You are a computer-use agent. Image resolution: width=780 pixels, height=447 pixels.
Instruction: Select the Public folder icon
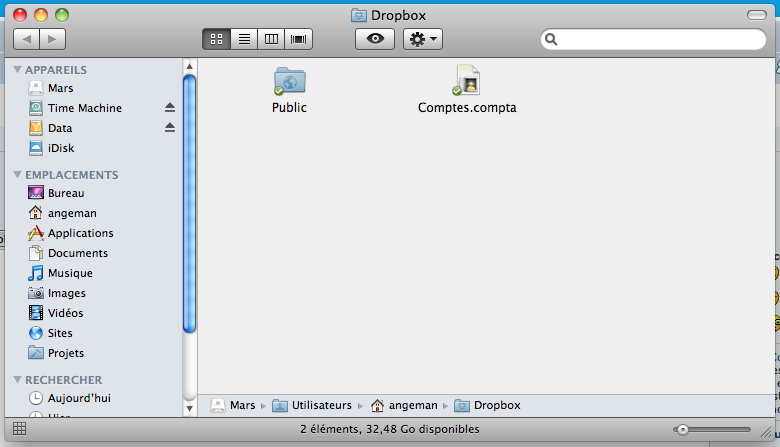290,81
